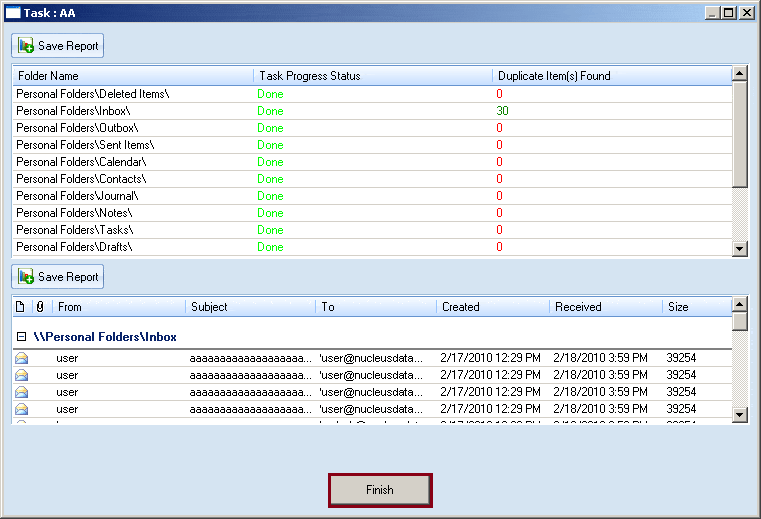This screenshot has width=761, height=519.
Task: Sort by Task Progress Status column
Action: [x=372, y=76]
